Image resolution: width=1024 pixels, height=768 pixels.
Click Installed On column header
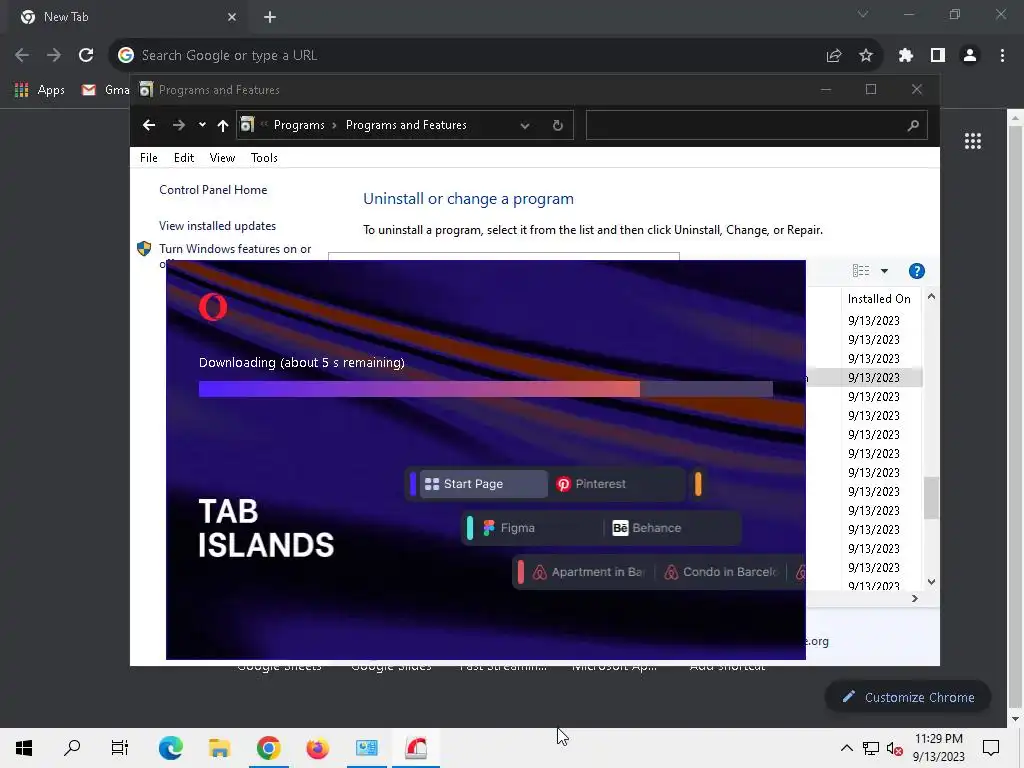(879, 298)
